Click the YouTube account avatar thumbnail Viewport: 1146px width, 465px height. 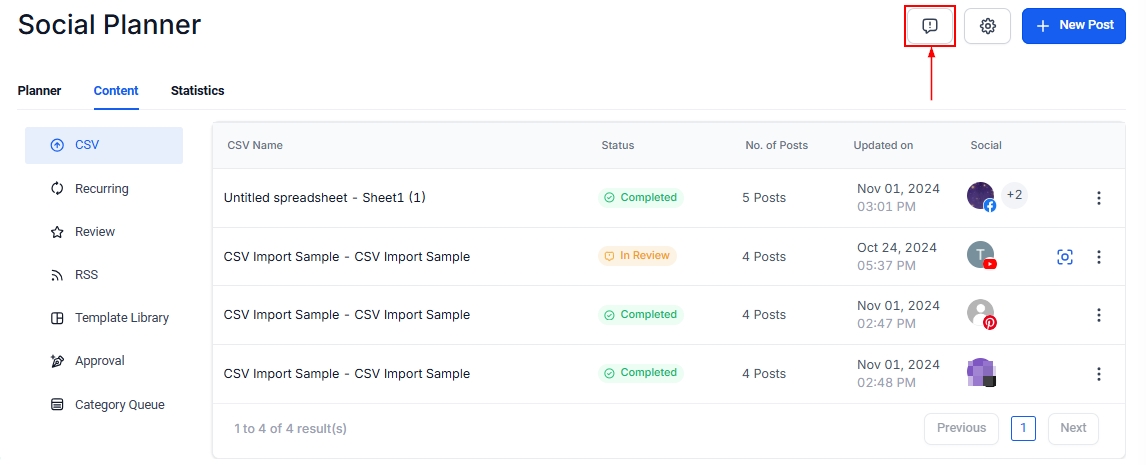(981, 256)
